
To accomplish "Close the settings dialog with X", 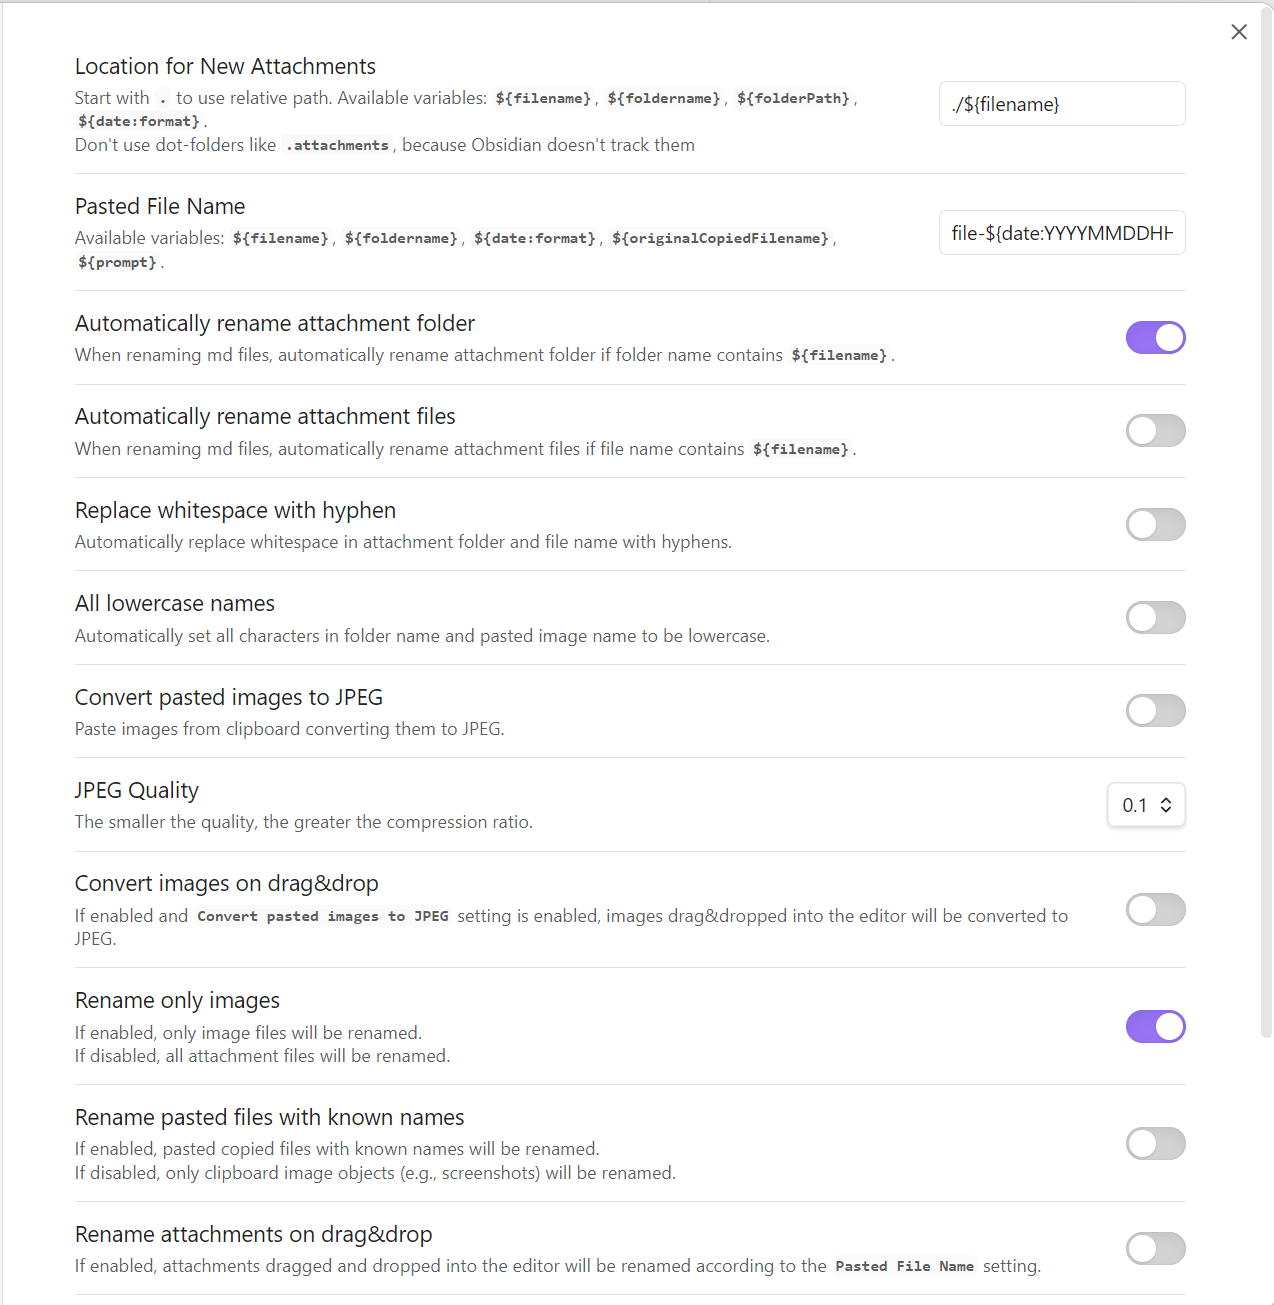I will point(1239,32).
